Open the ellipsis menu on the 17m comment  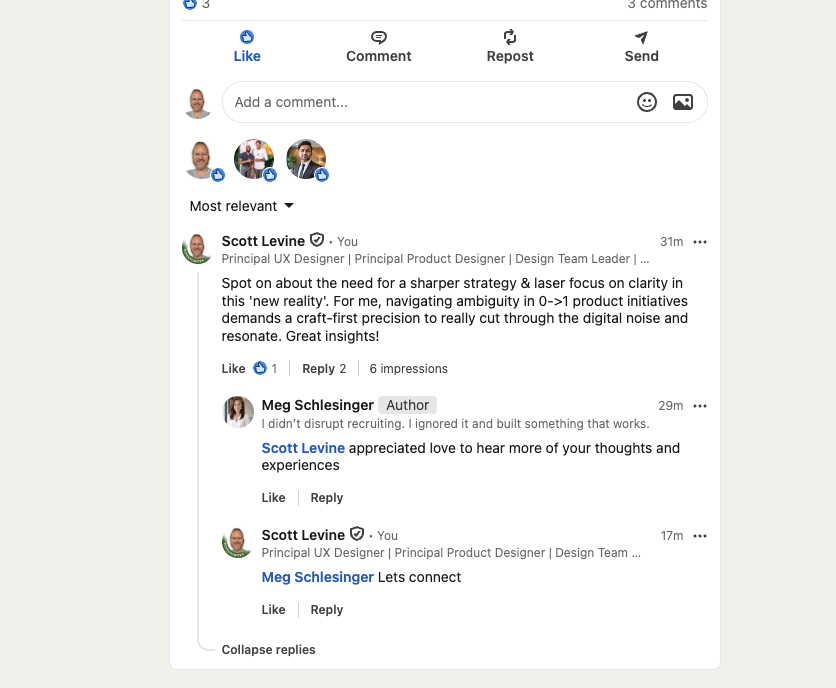(x=700, y=535)
